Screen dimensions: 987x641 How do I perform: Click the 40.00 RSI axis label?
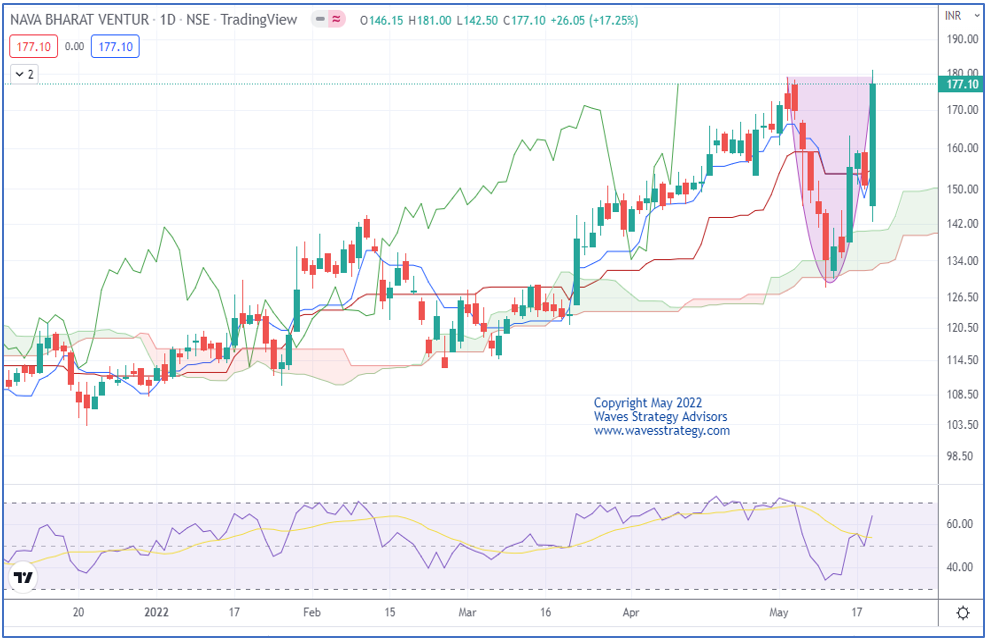961,567
